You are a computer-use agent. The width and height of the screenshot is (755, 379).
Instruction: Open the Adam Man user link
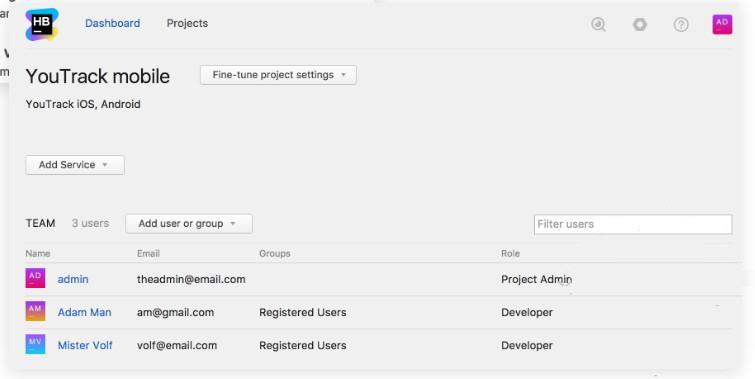(x=84, y=312)
